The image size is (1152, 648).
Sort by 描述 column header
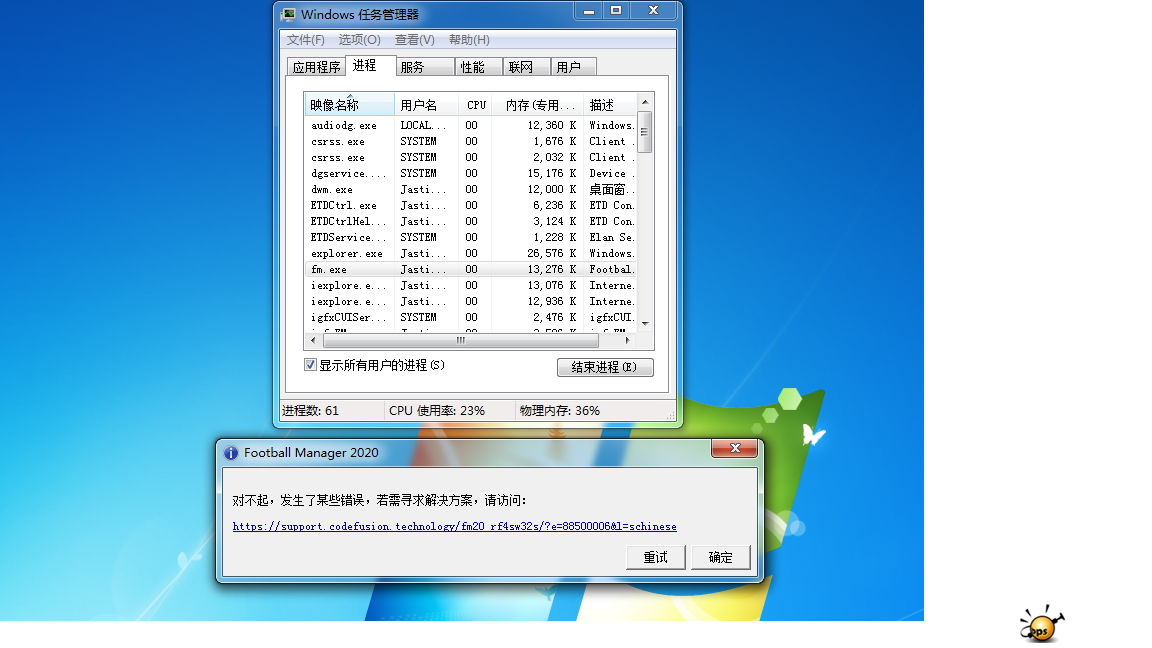[610, 105]
